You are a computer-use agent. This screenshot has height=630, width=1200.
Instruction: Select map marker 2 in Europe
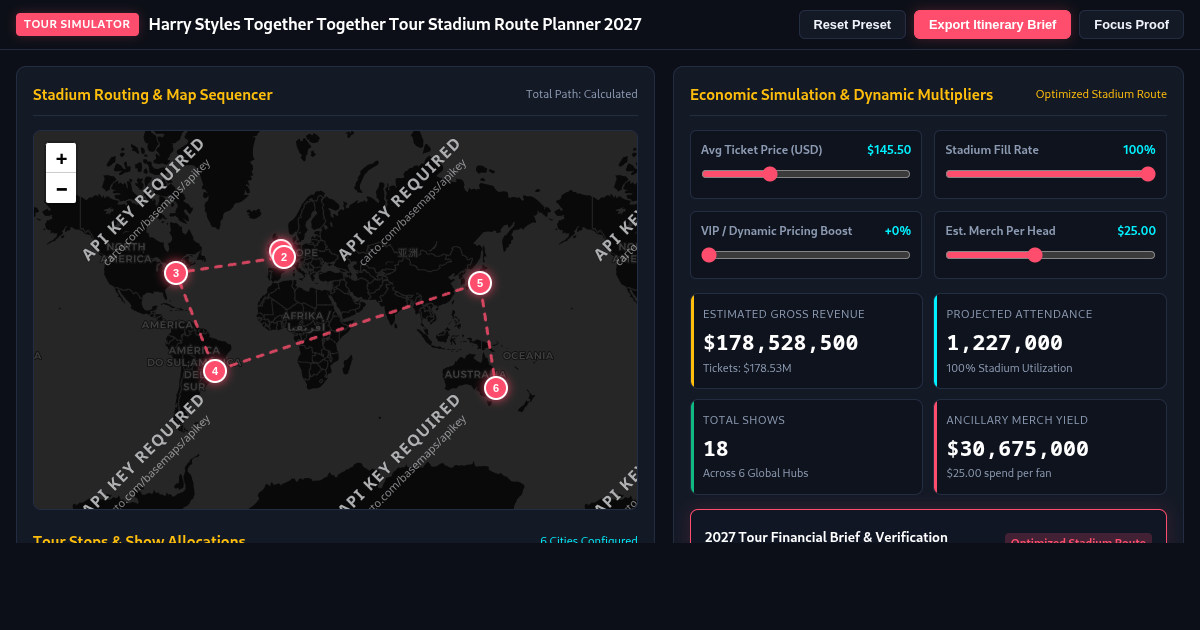[x=284, y=257]
